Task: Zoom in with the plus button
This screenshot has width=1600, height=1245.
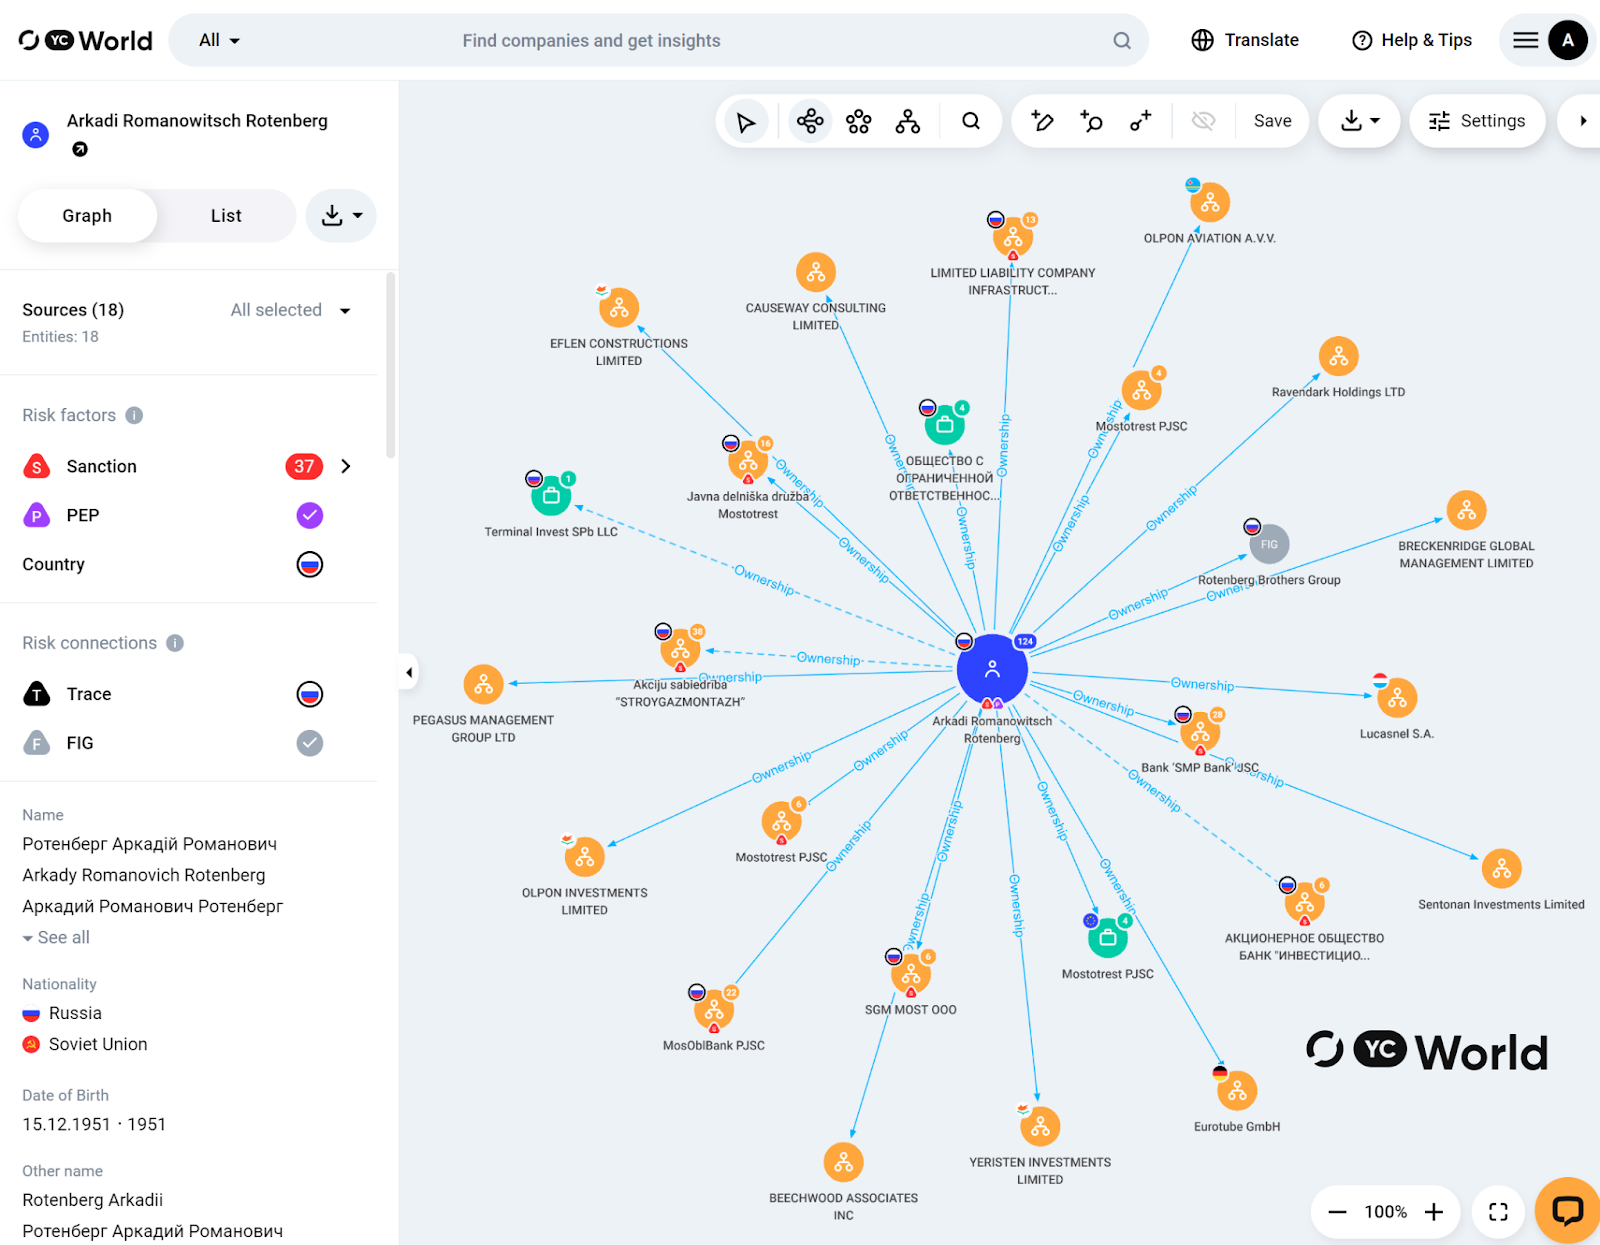Action: pos(1434,1212)
